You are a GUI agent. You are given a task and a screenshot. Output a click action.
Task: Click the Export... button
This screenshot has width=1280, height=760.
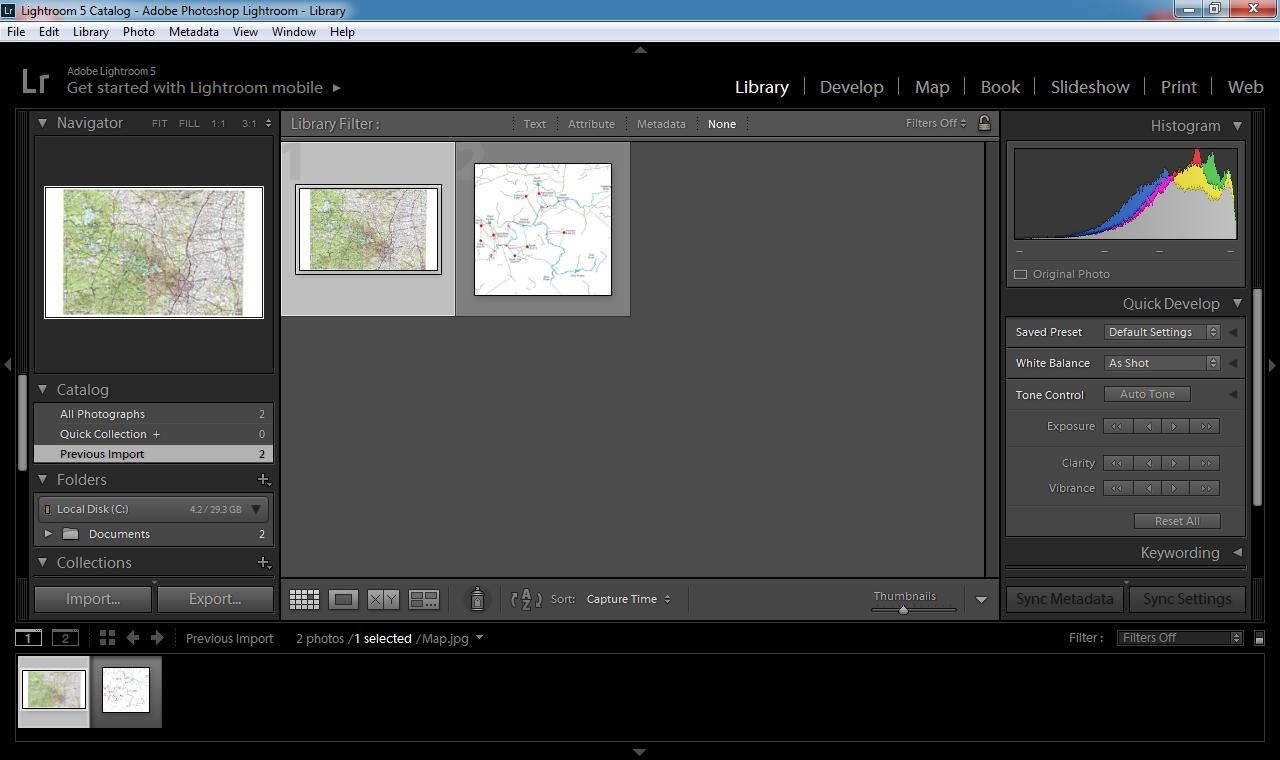(x=215, y=599)
